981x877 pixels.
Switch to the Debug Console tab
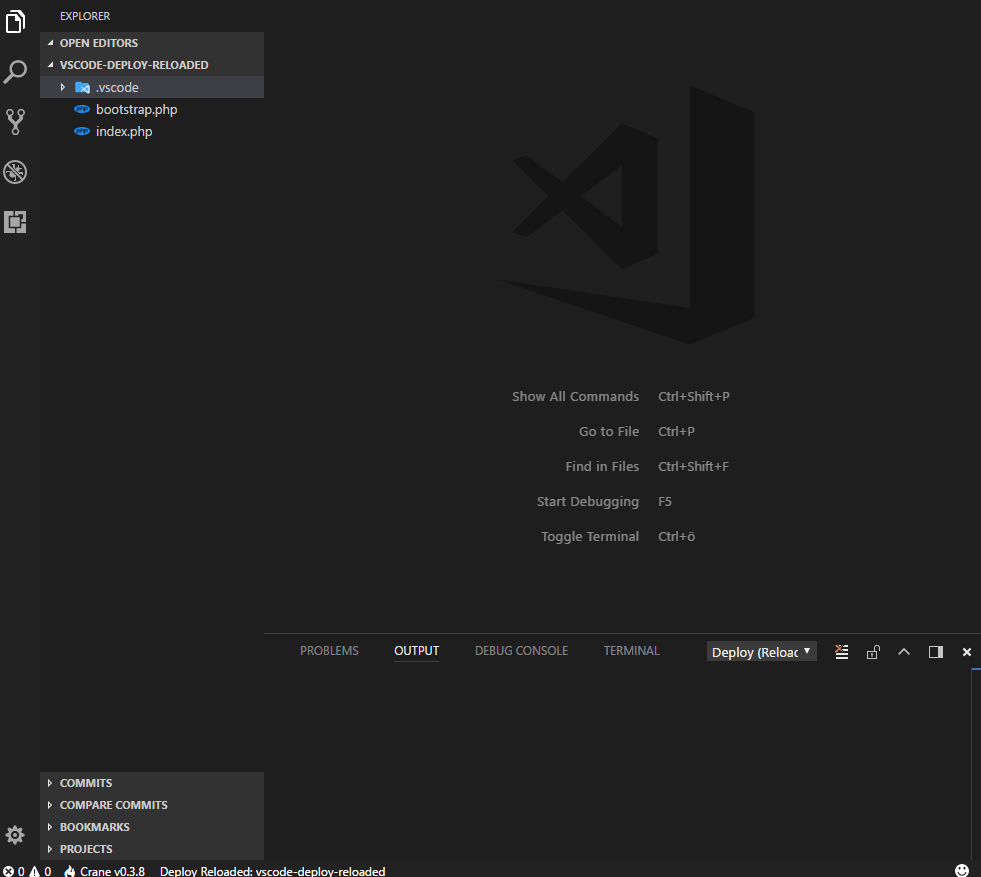[x=521, y=651]
